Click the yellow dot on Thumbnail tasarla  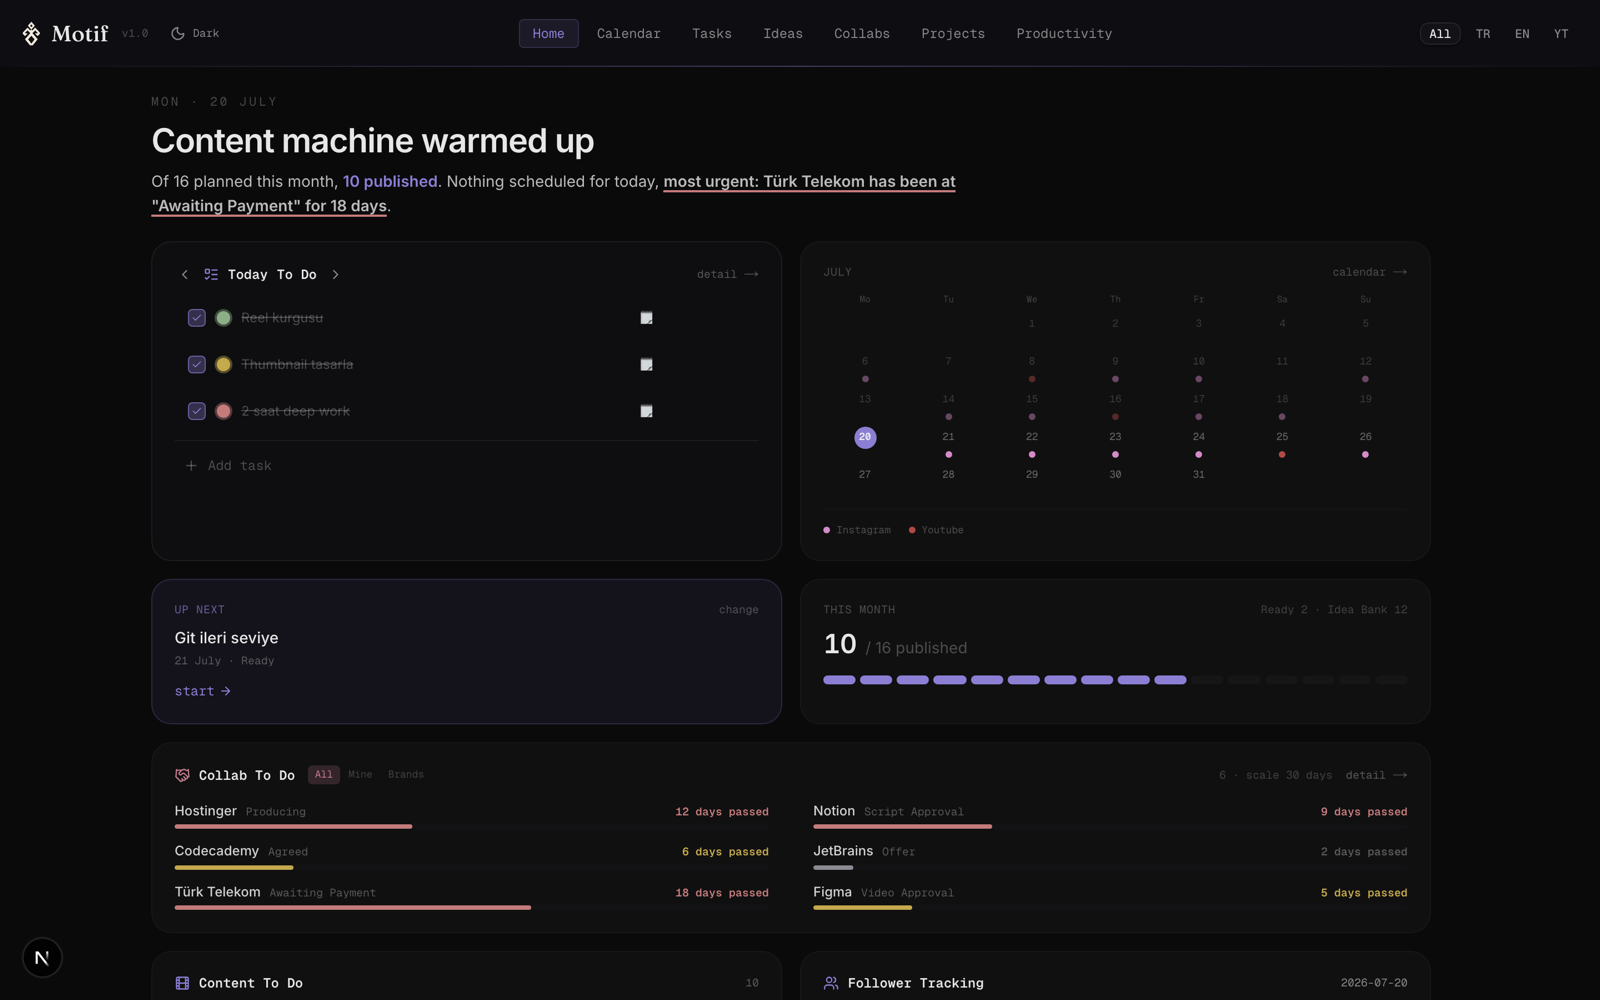point(224,365)
